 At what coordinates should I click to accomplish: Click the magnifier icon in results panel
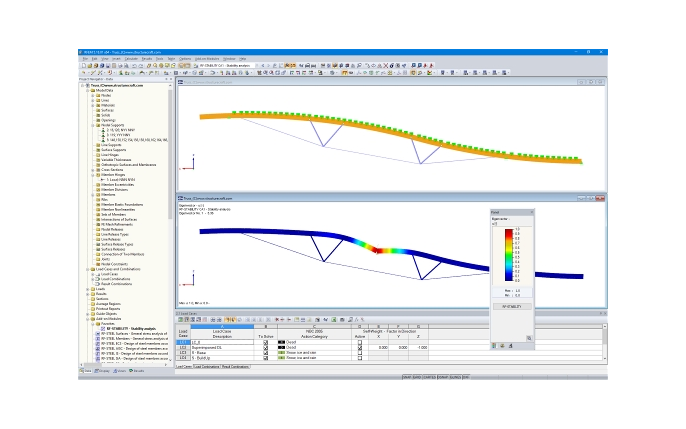coord(529,338)
